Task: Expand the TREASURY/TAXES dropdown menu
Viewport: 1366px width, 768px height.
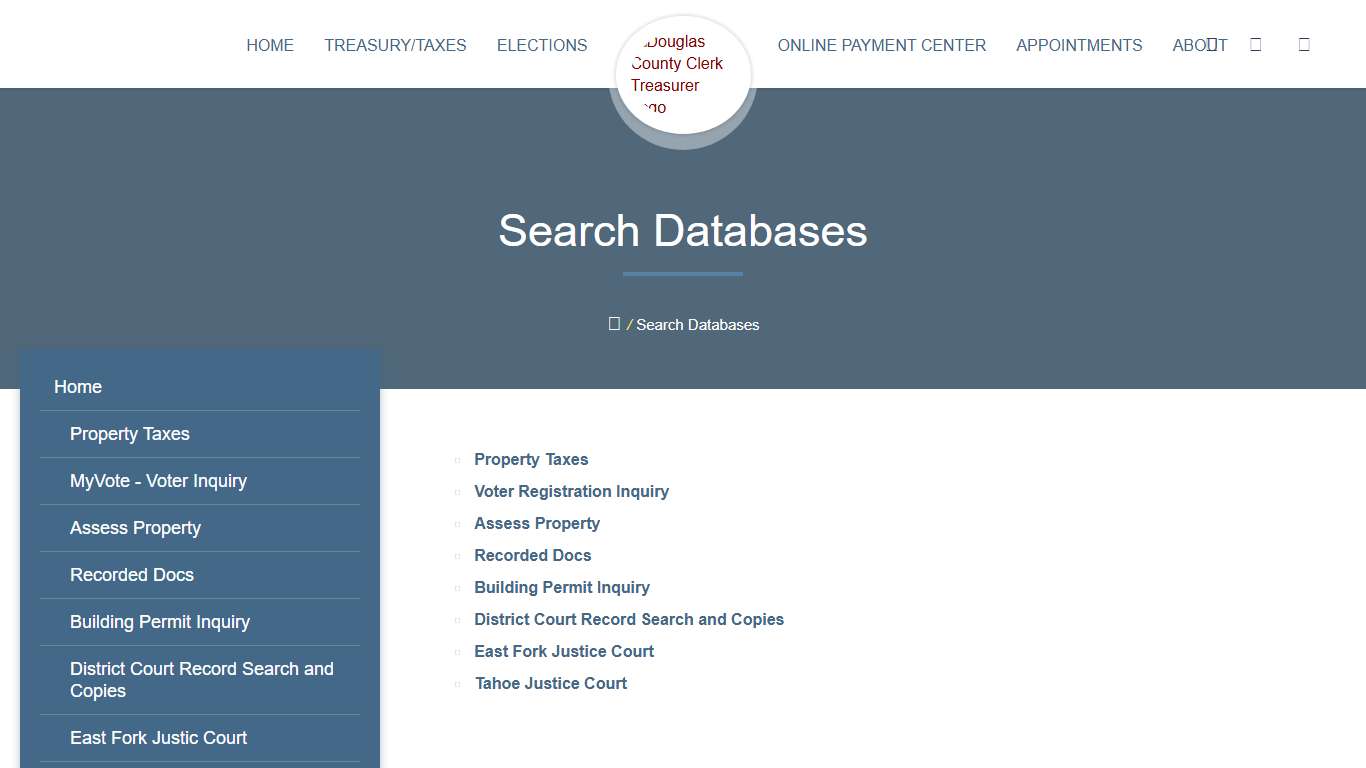Action: pos(395,45)
